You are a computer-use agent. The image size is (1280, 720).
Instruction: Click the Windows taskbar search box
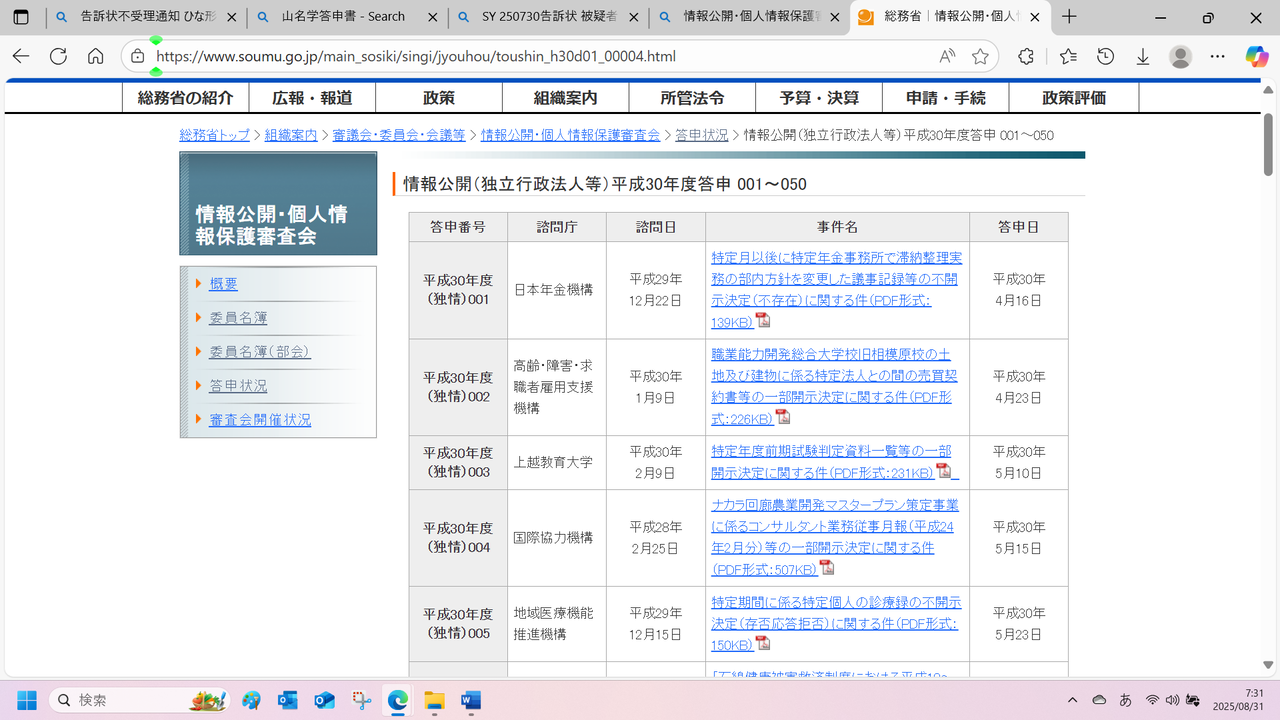pos(141,700)
